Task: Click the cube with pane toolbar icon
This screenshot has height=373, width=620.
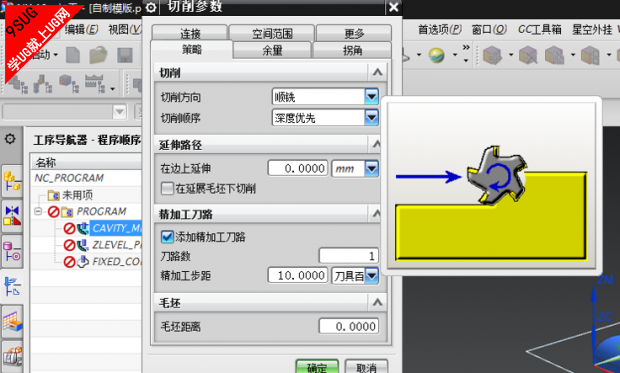Action: tap(590, 55)
